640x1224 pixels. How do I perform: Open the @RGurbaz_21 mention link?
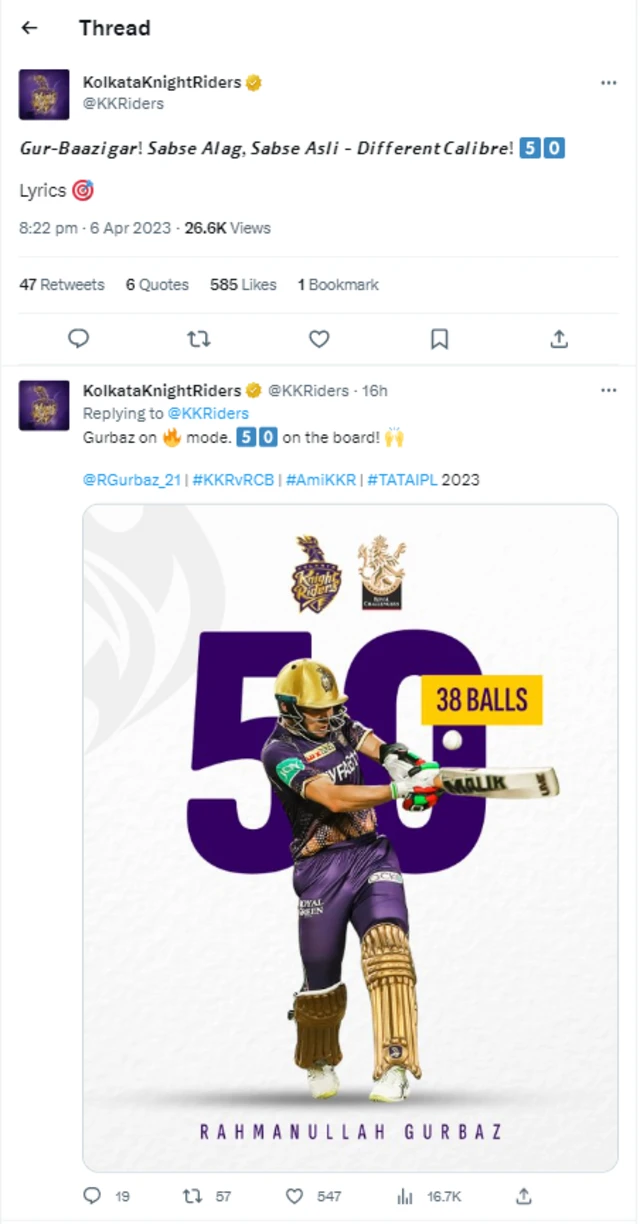(x=132, y=480)
